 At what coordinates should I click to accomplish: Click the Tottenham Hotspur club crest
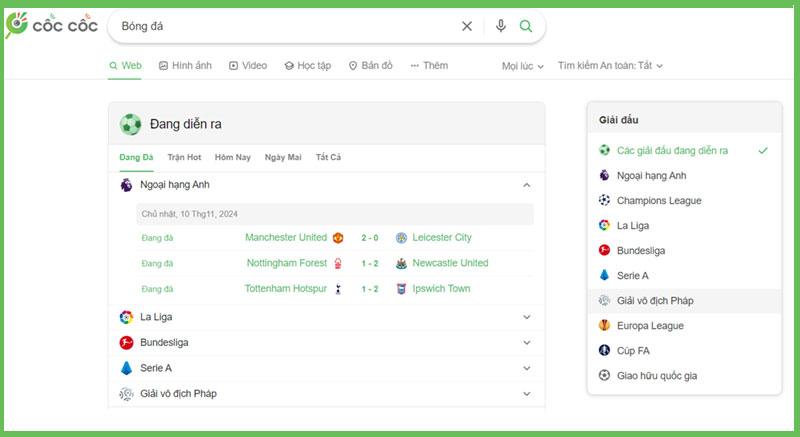338,289
